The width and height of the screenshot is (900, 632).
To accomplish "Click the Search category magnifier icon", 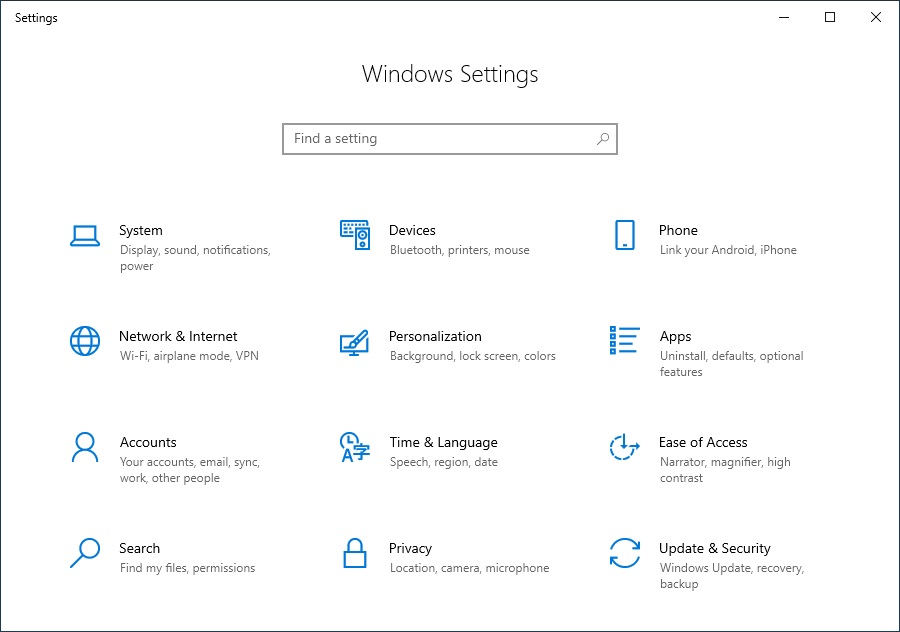I will (85, 553).
